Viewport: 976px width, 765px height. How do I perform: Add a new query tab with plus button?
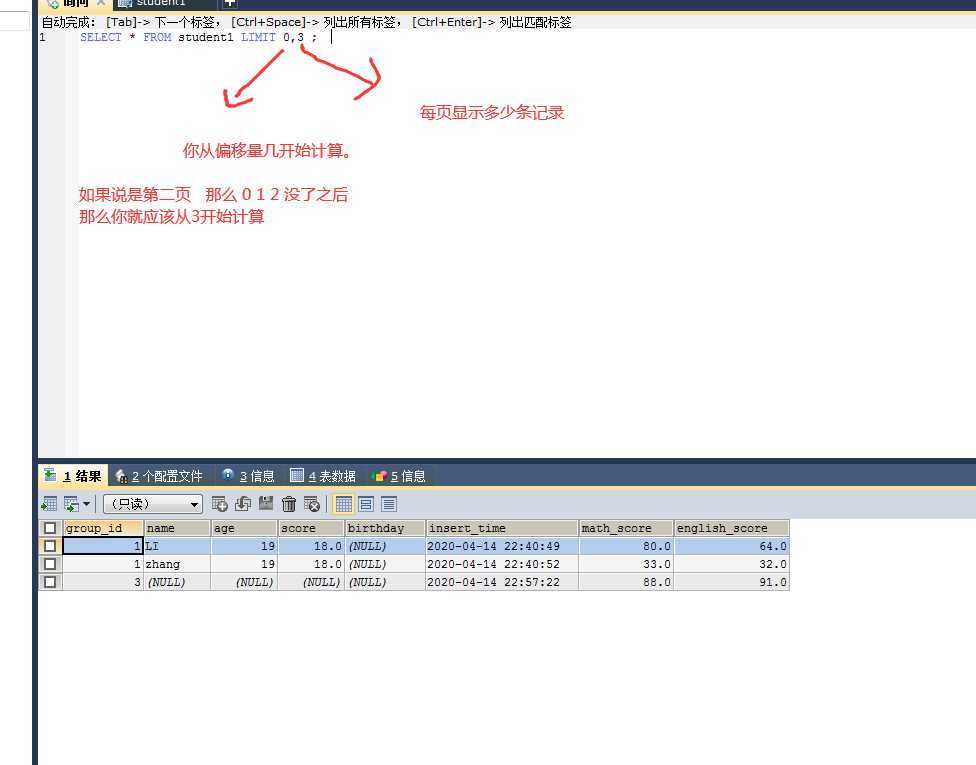click(230, 3)
